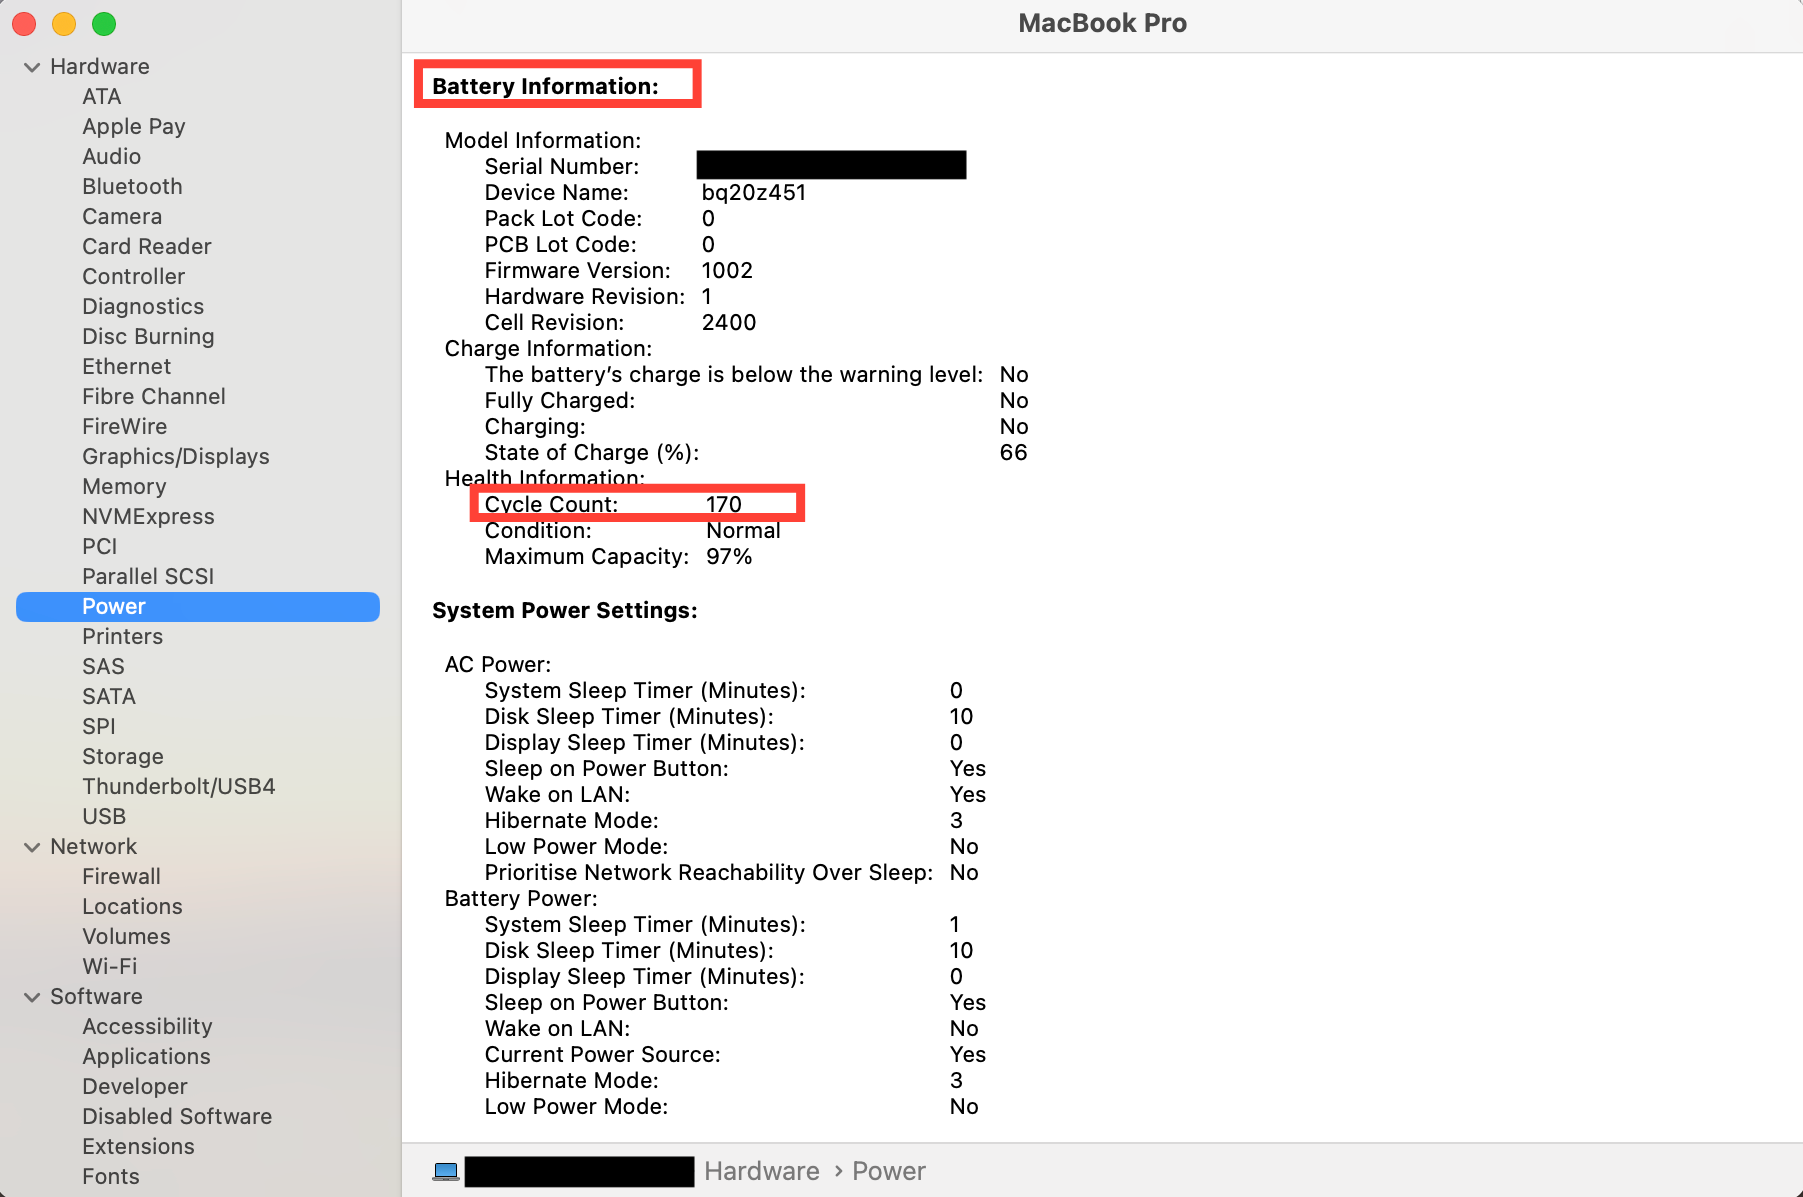Select Card Reader in sidebar
1803x1197 pixels.
click(147, 247)
